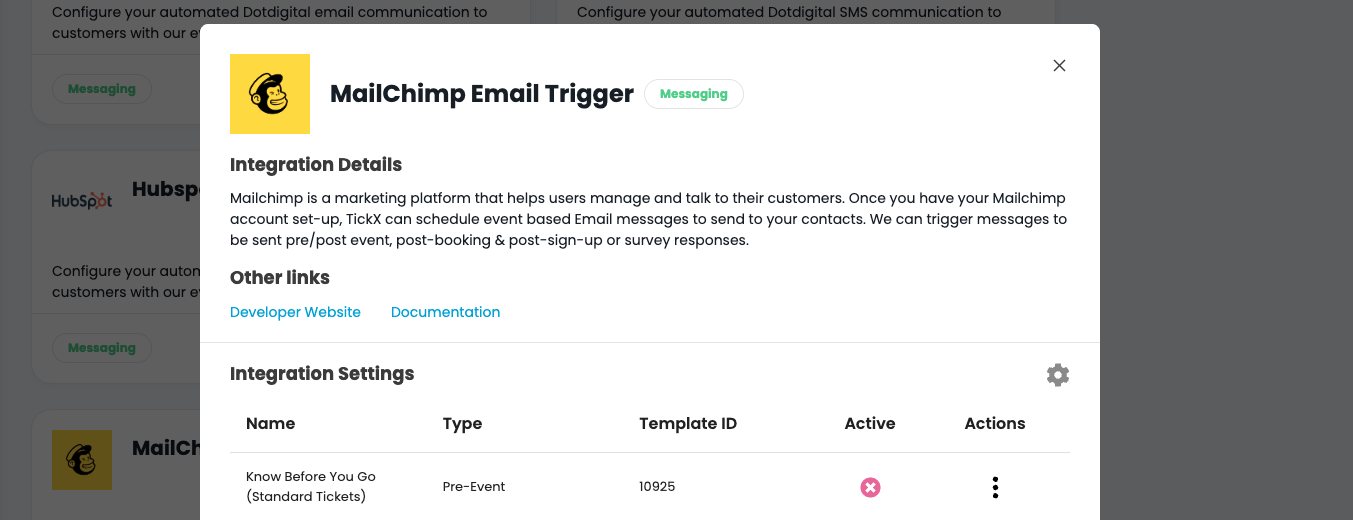The height and width of the screenshot is (520, 1353).
Task: Click the Messaging tag on the Hubspot card
Action: point(101,348)
